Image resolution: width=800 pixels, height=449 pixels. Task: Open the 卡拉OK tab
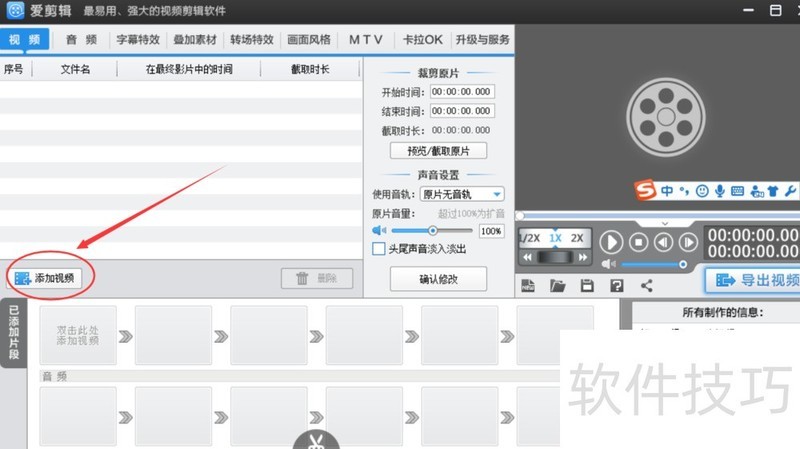click(x=422, y=40)
